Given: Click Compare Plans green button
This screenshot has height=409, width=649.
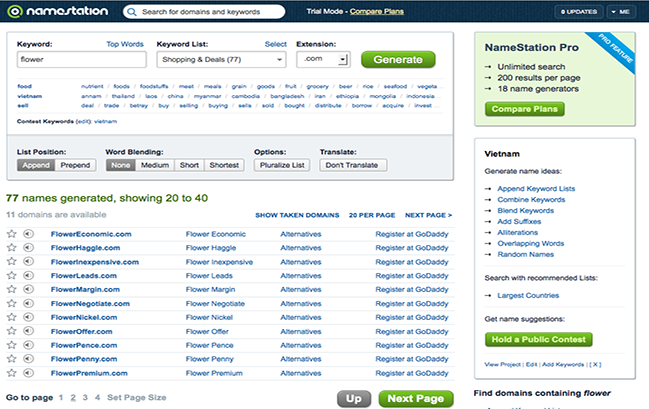Looking at the screenshot, I should tap(524, 109).
